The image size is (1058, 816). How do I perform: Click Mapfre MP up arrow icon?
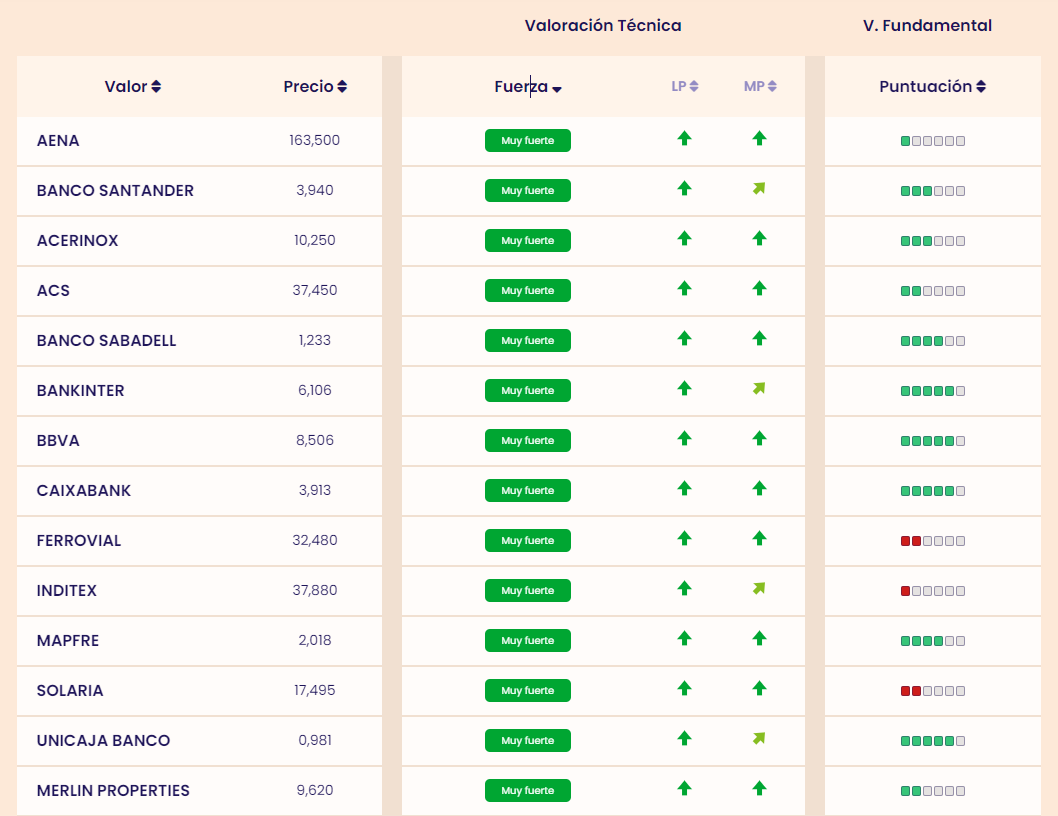[x=759, y=638]
